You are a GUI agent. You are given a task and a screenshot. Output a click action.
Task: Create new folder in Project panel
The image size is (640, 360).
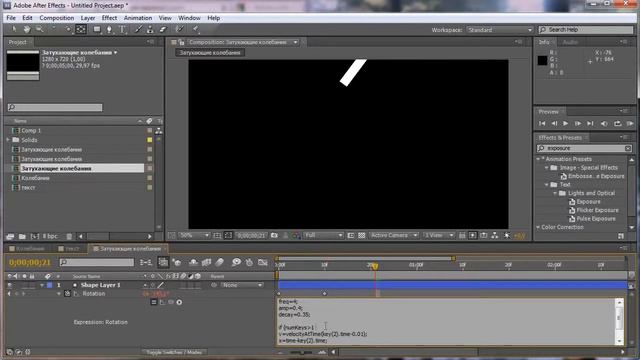22,236
